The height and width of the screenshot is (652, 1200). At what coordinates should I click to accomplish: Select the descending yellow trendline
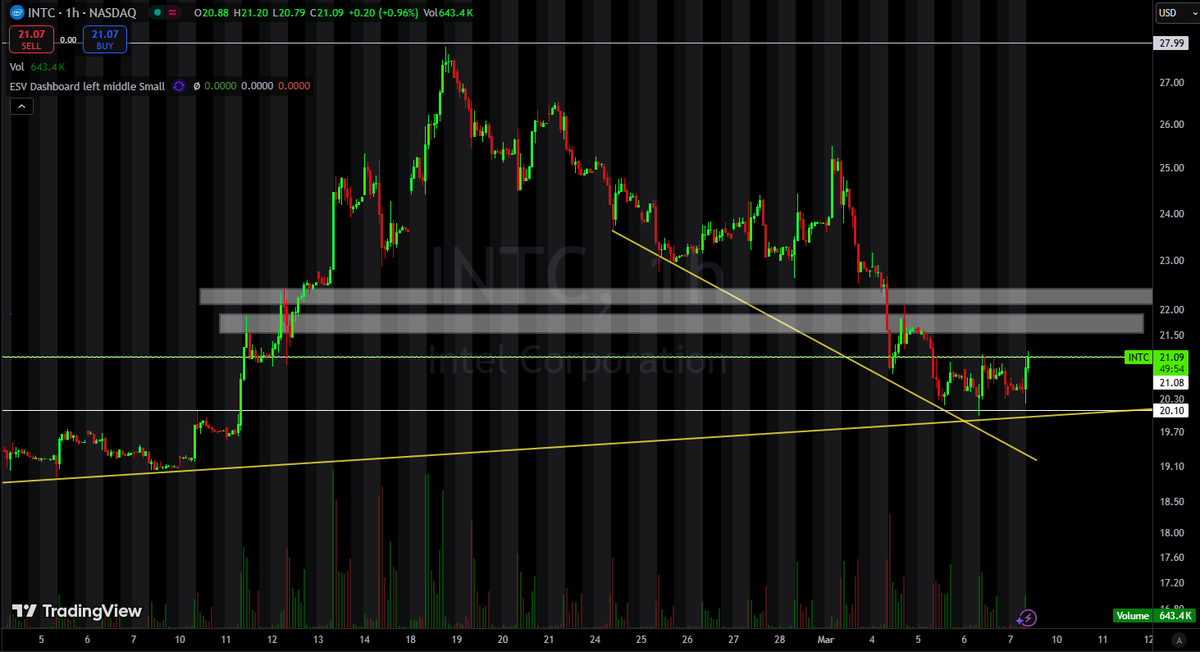click(824, 345)
